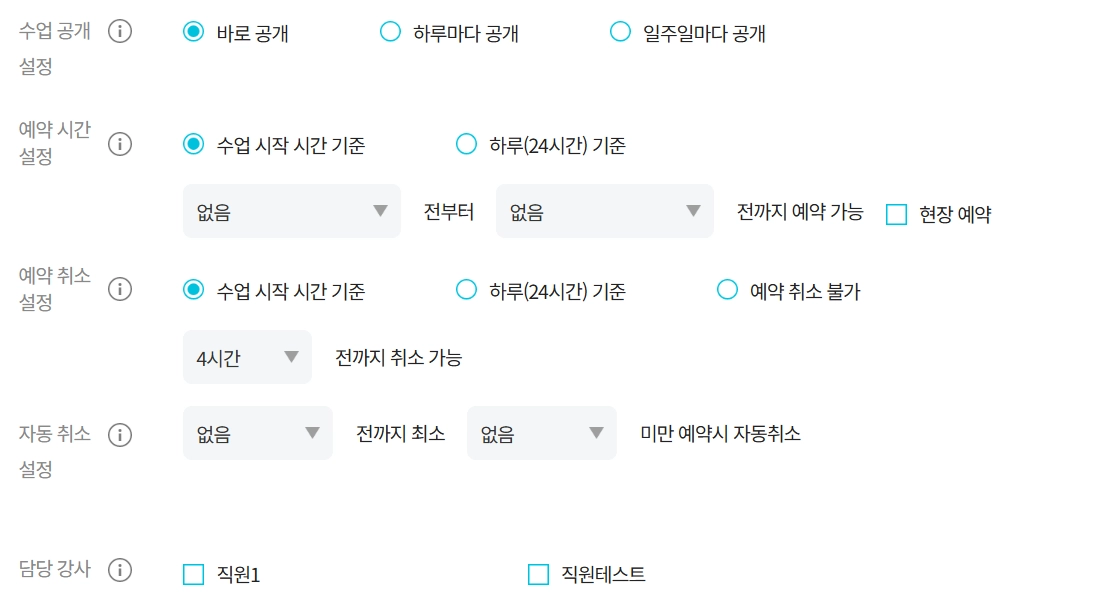Open the 없음 dropdown before 전부터
Viewport: 1100px width, 610px height.
tap(291, 211)
